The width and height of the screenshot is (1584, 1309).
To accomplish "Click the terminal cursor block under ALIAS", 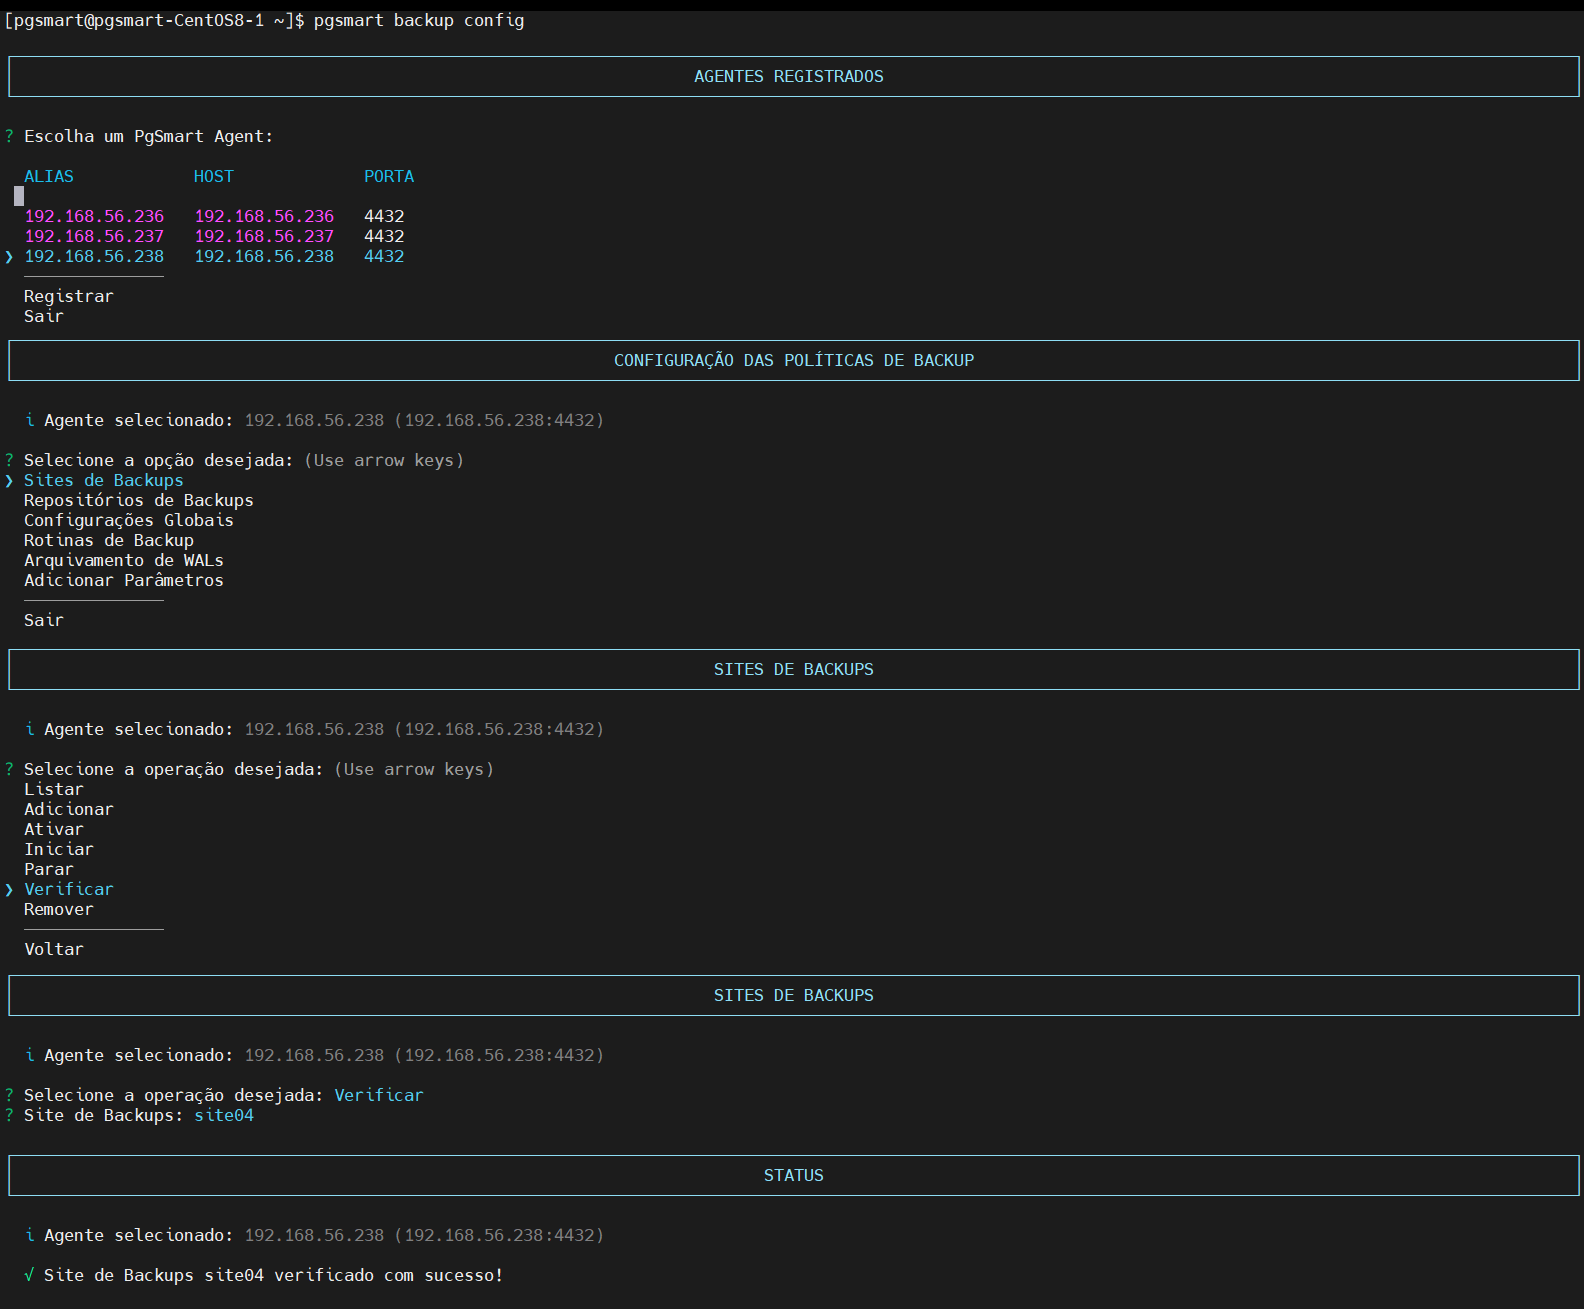I will pyautogui.click(x=19, y=196).
